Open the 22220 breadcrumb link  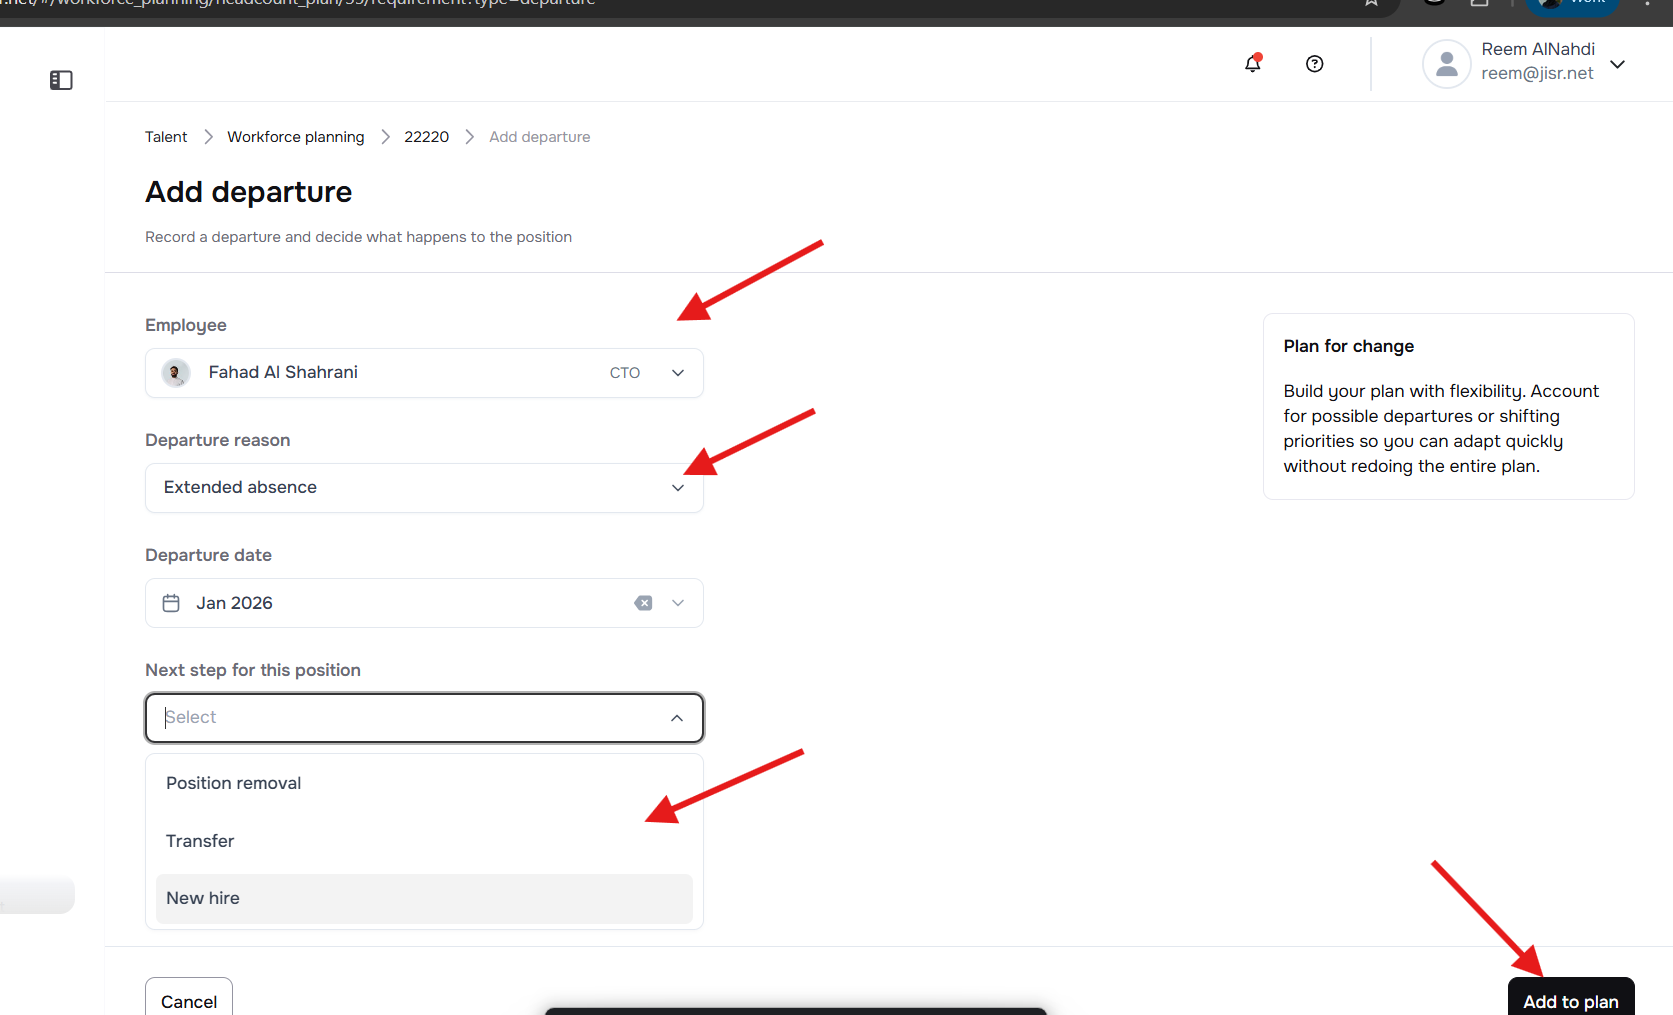pos(426,137)
